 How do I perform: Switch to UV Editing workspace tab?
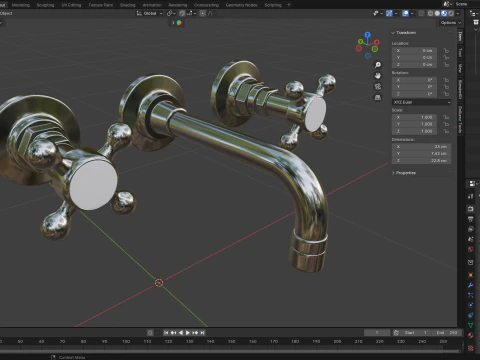[x=71, y=5]
